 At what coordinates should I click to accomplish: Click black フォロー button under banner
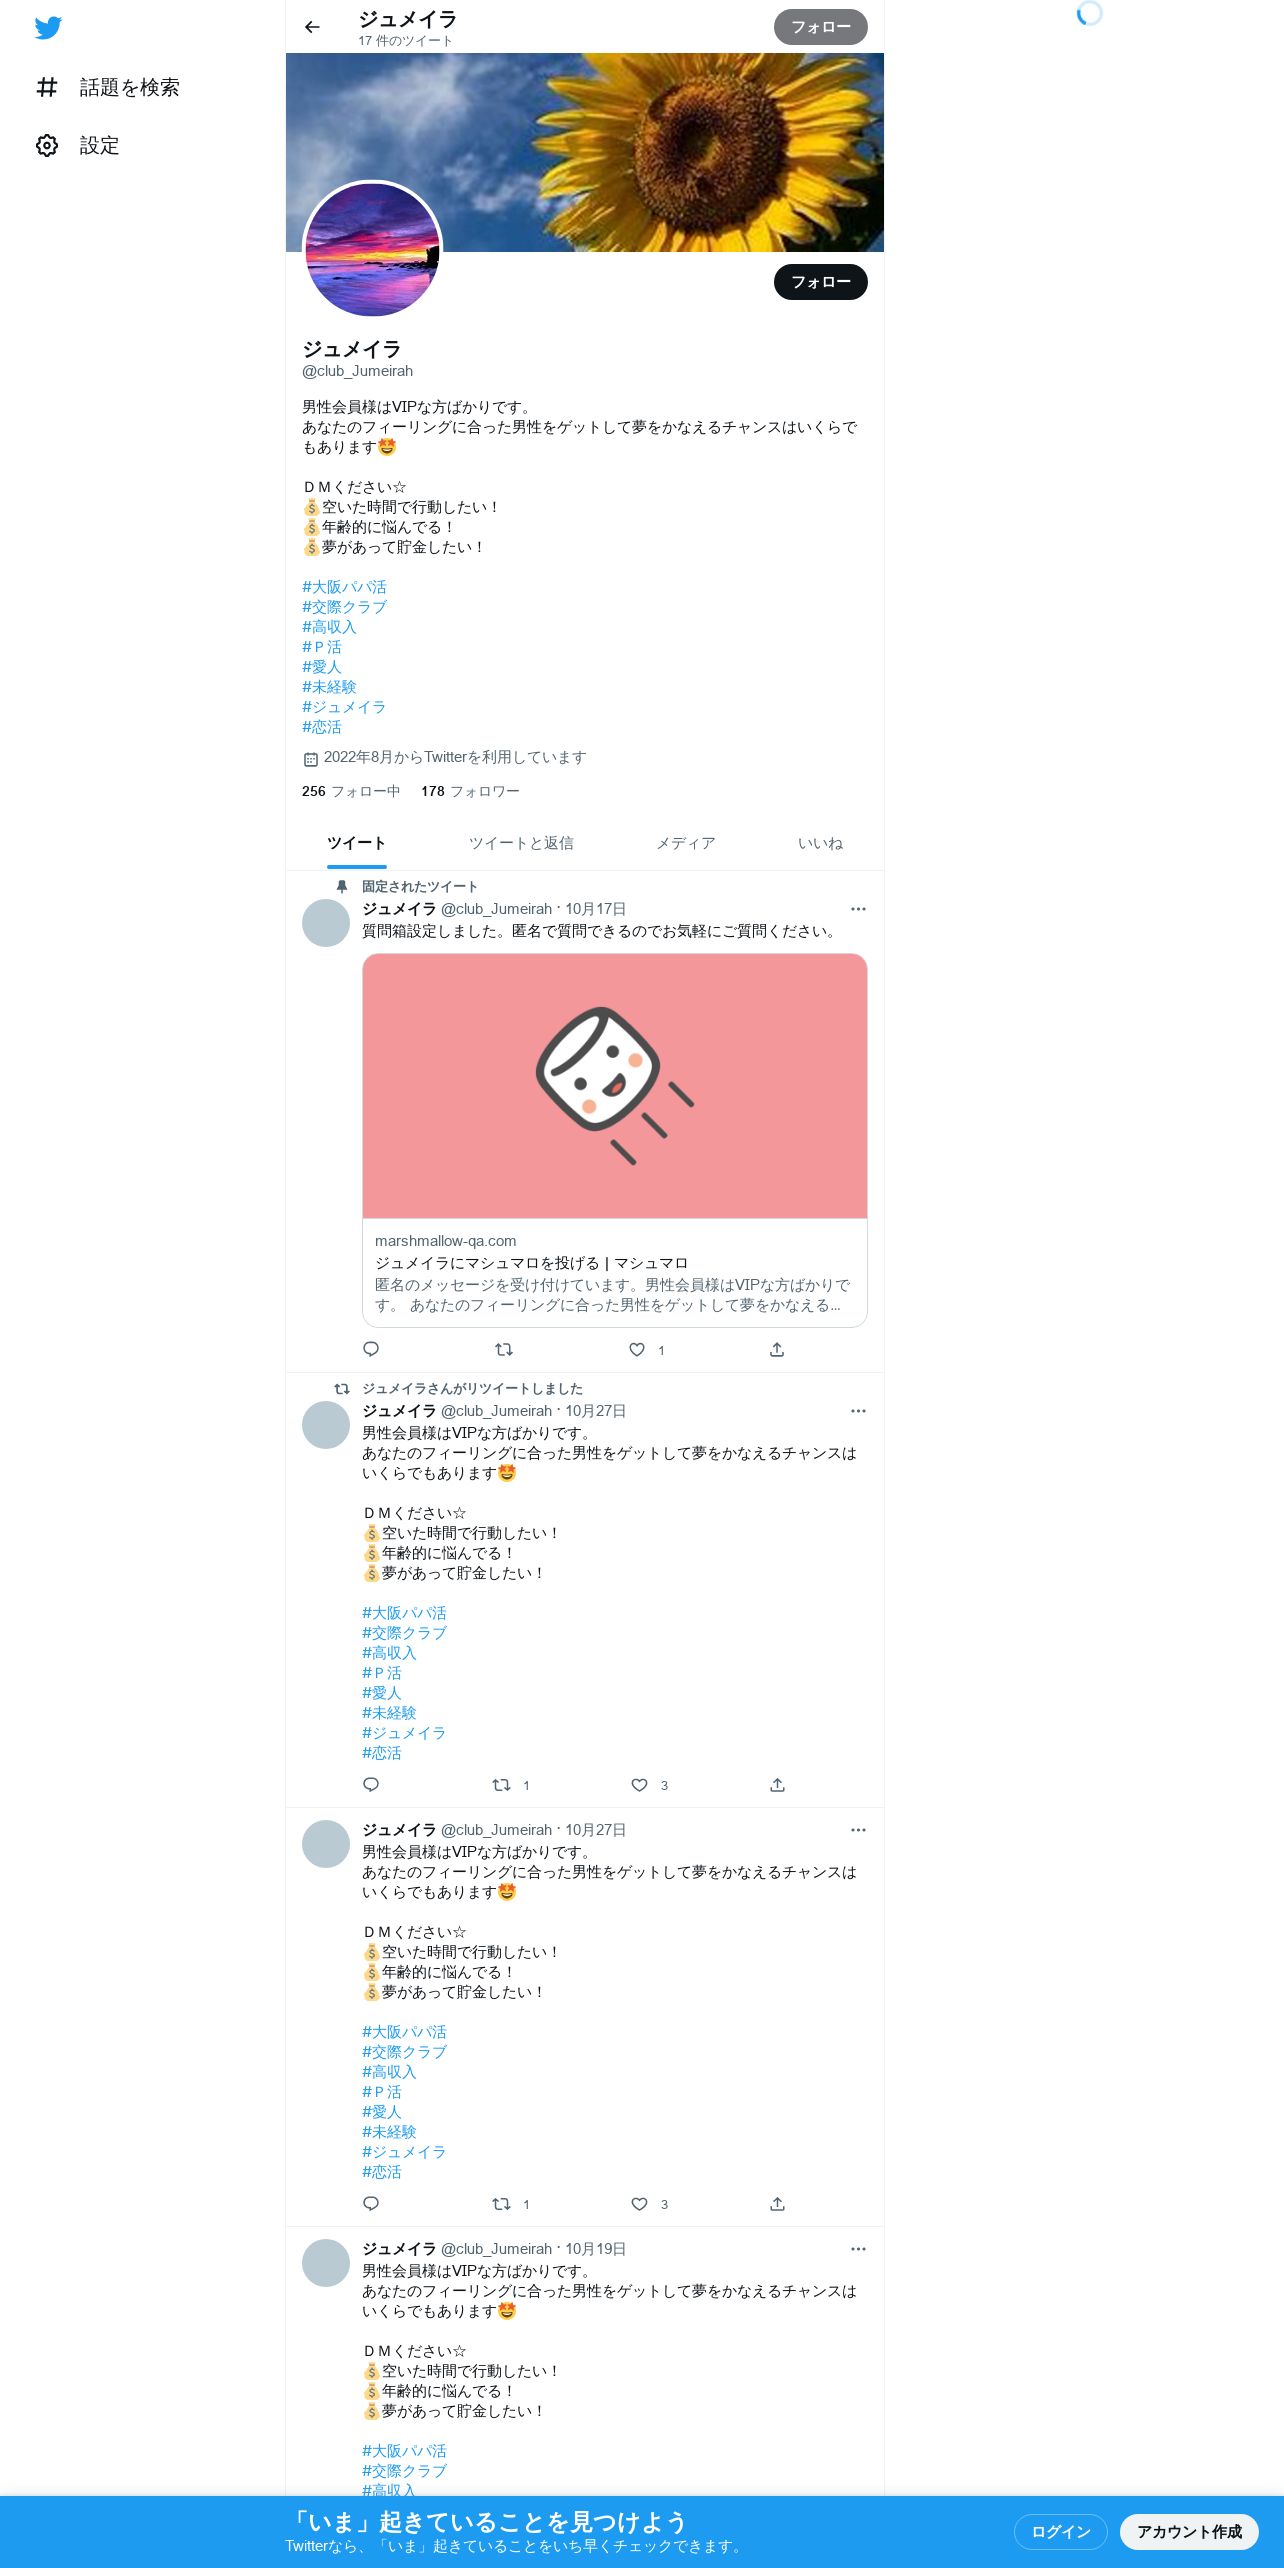pyautogui.click(x=821, y=282)
